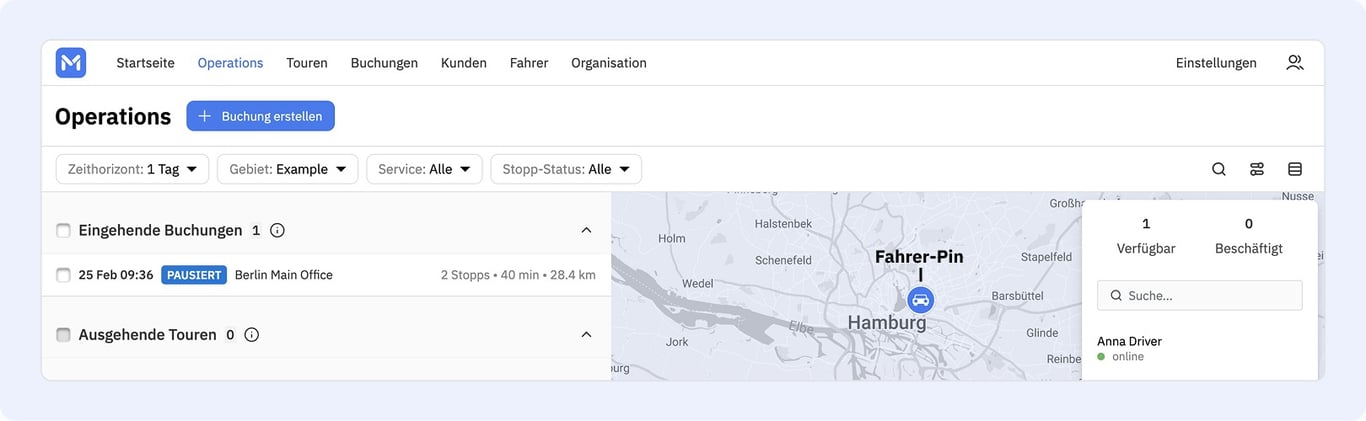This screenshot has width=1366, height=421.
Task: Open the filter settings sliders icon
Action: [1257, 169]
